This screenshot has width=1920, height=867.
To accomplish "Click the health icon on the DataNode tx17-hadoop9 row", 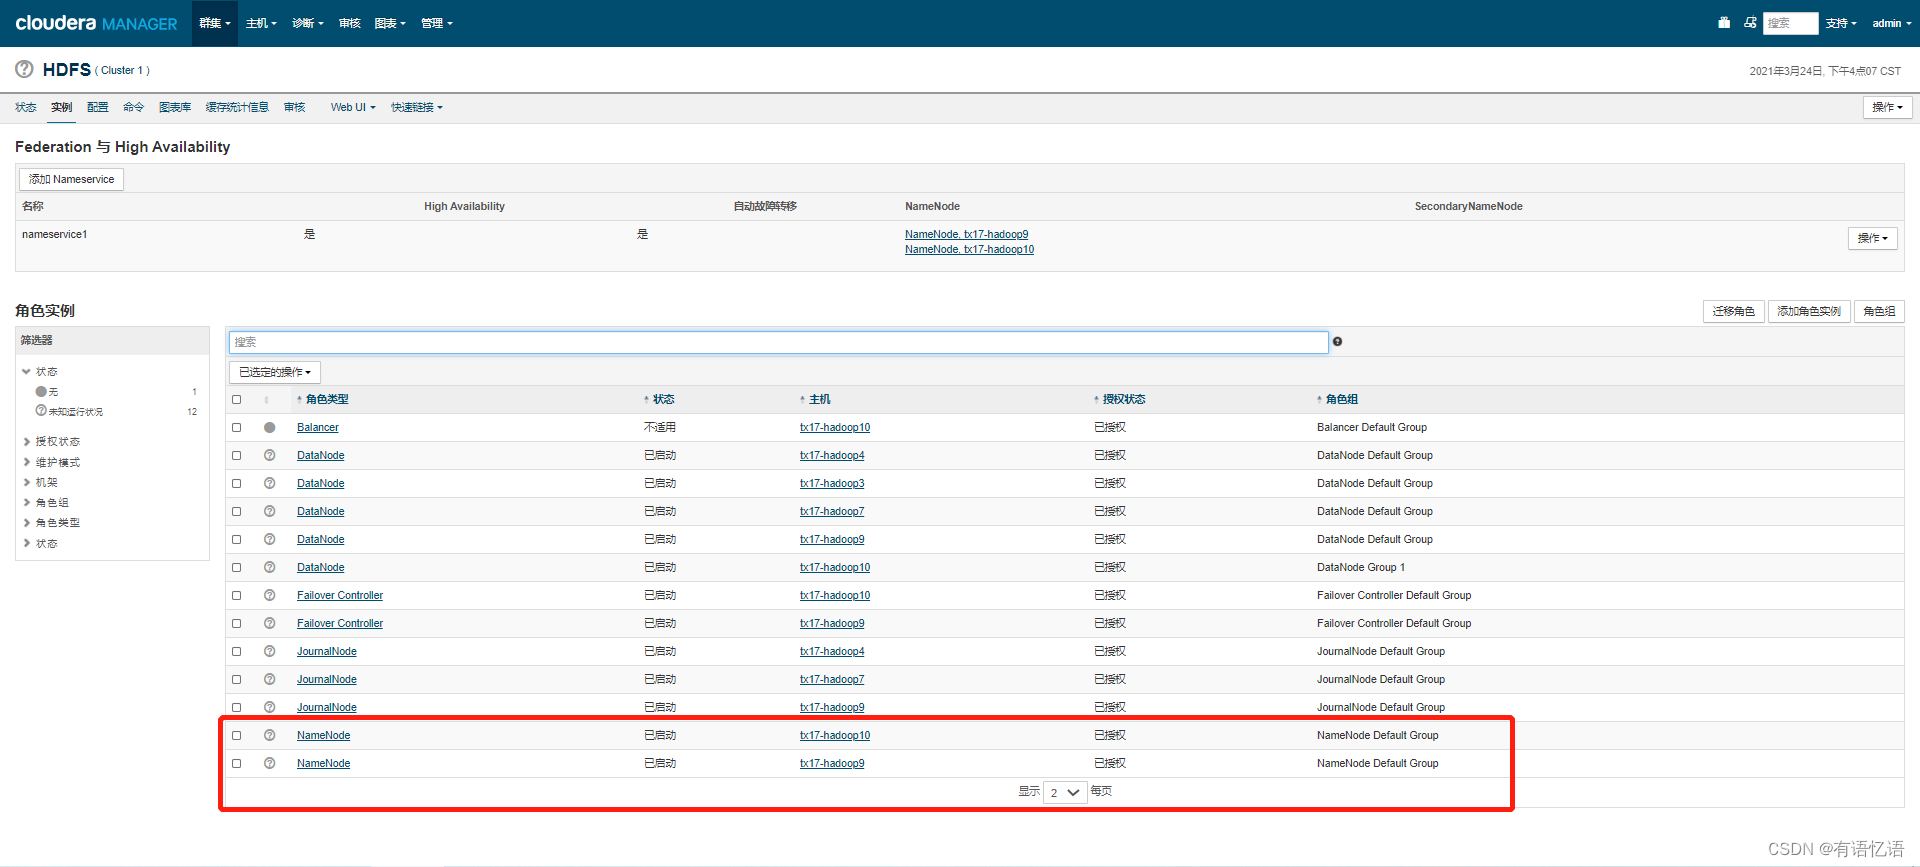I will (270, 539).
